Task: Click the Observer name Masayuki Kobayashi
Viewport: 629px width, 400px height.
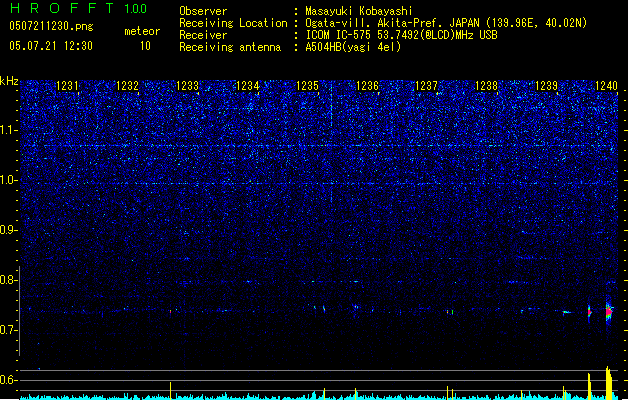Action: coord(359,11)
